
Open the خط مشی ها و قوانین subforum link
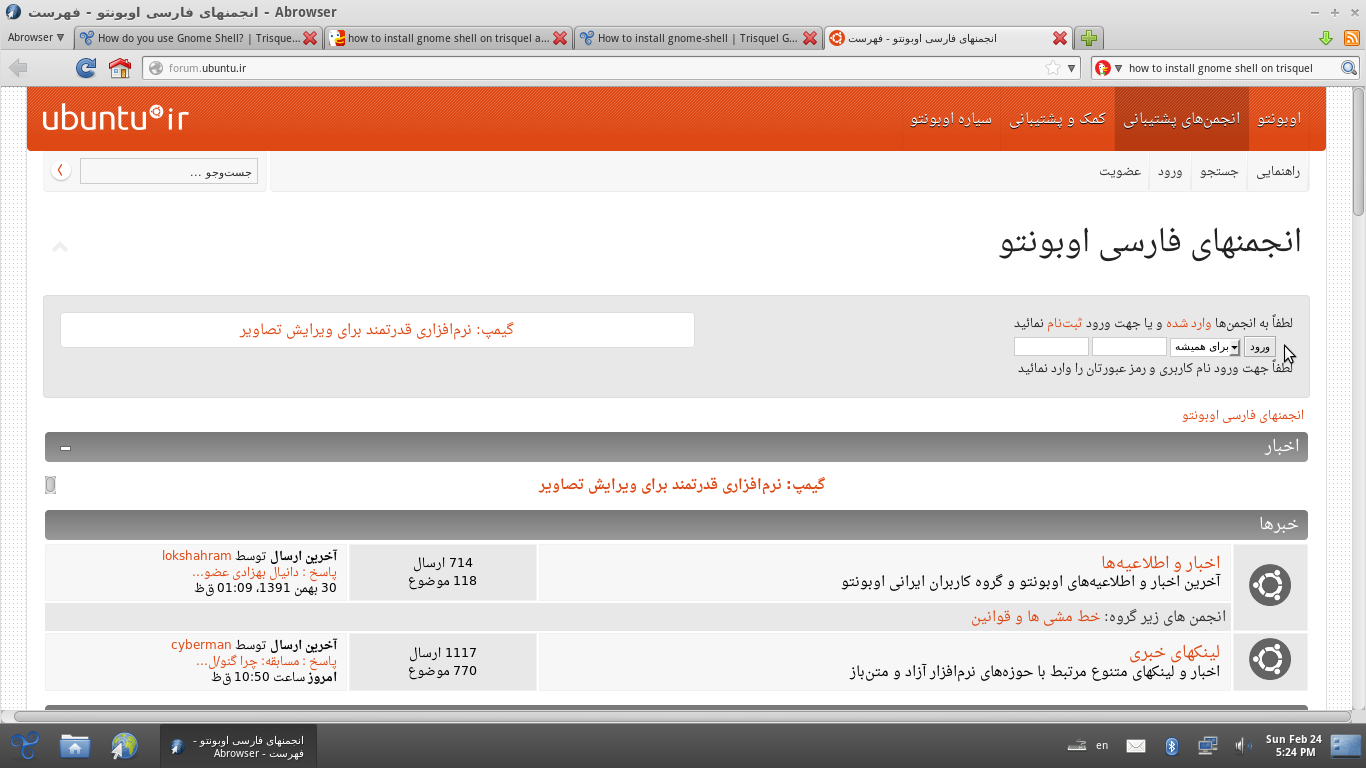pyautogui.click(x=1036, y=617)
